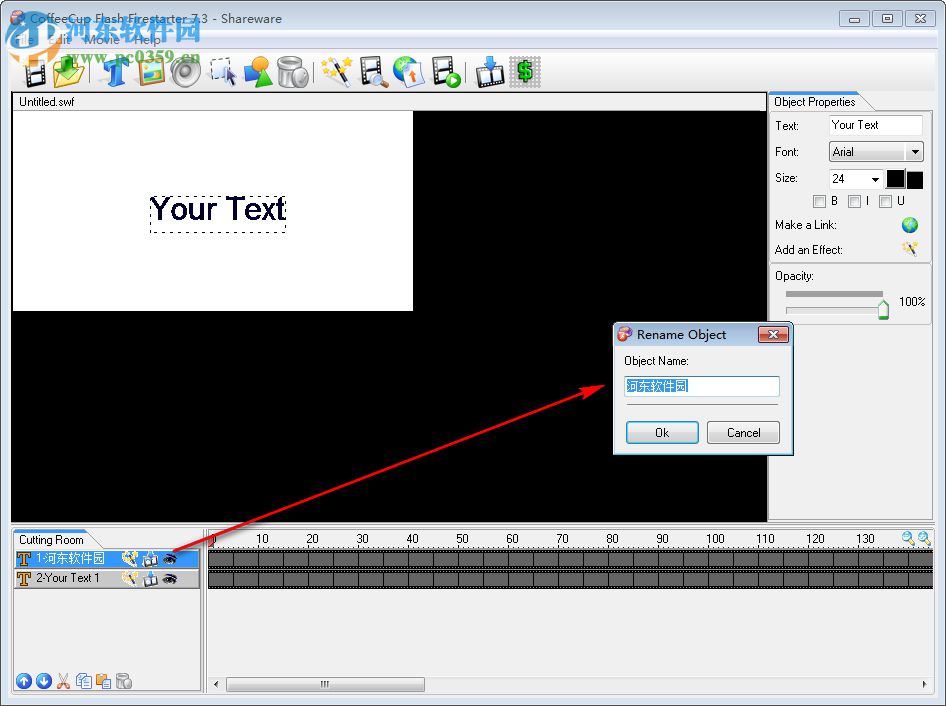Open the Size dropdown showing 24

[x=875, y=179]
